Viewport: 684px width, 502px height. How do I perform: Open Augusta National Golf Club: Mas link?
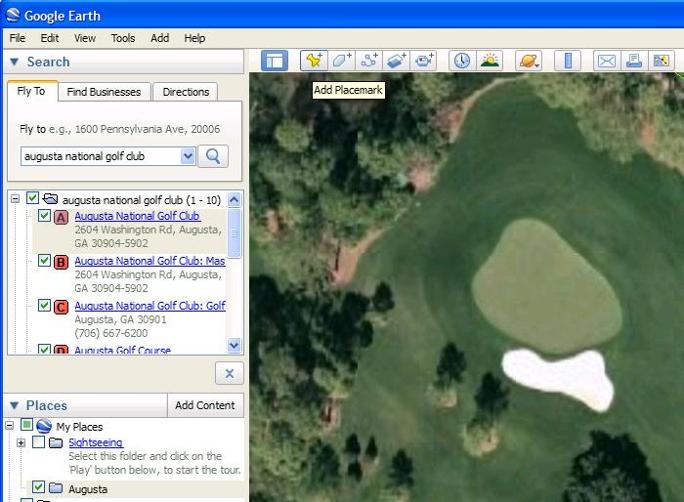click(150, 261)
